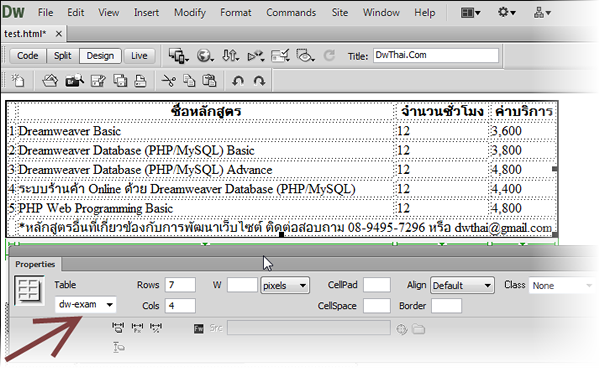Toggle Live view on
The height and width of the screenshot is (368, 600).
click(x=139, y=56)
